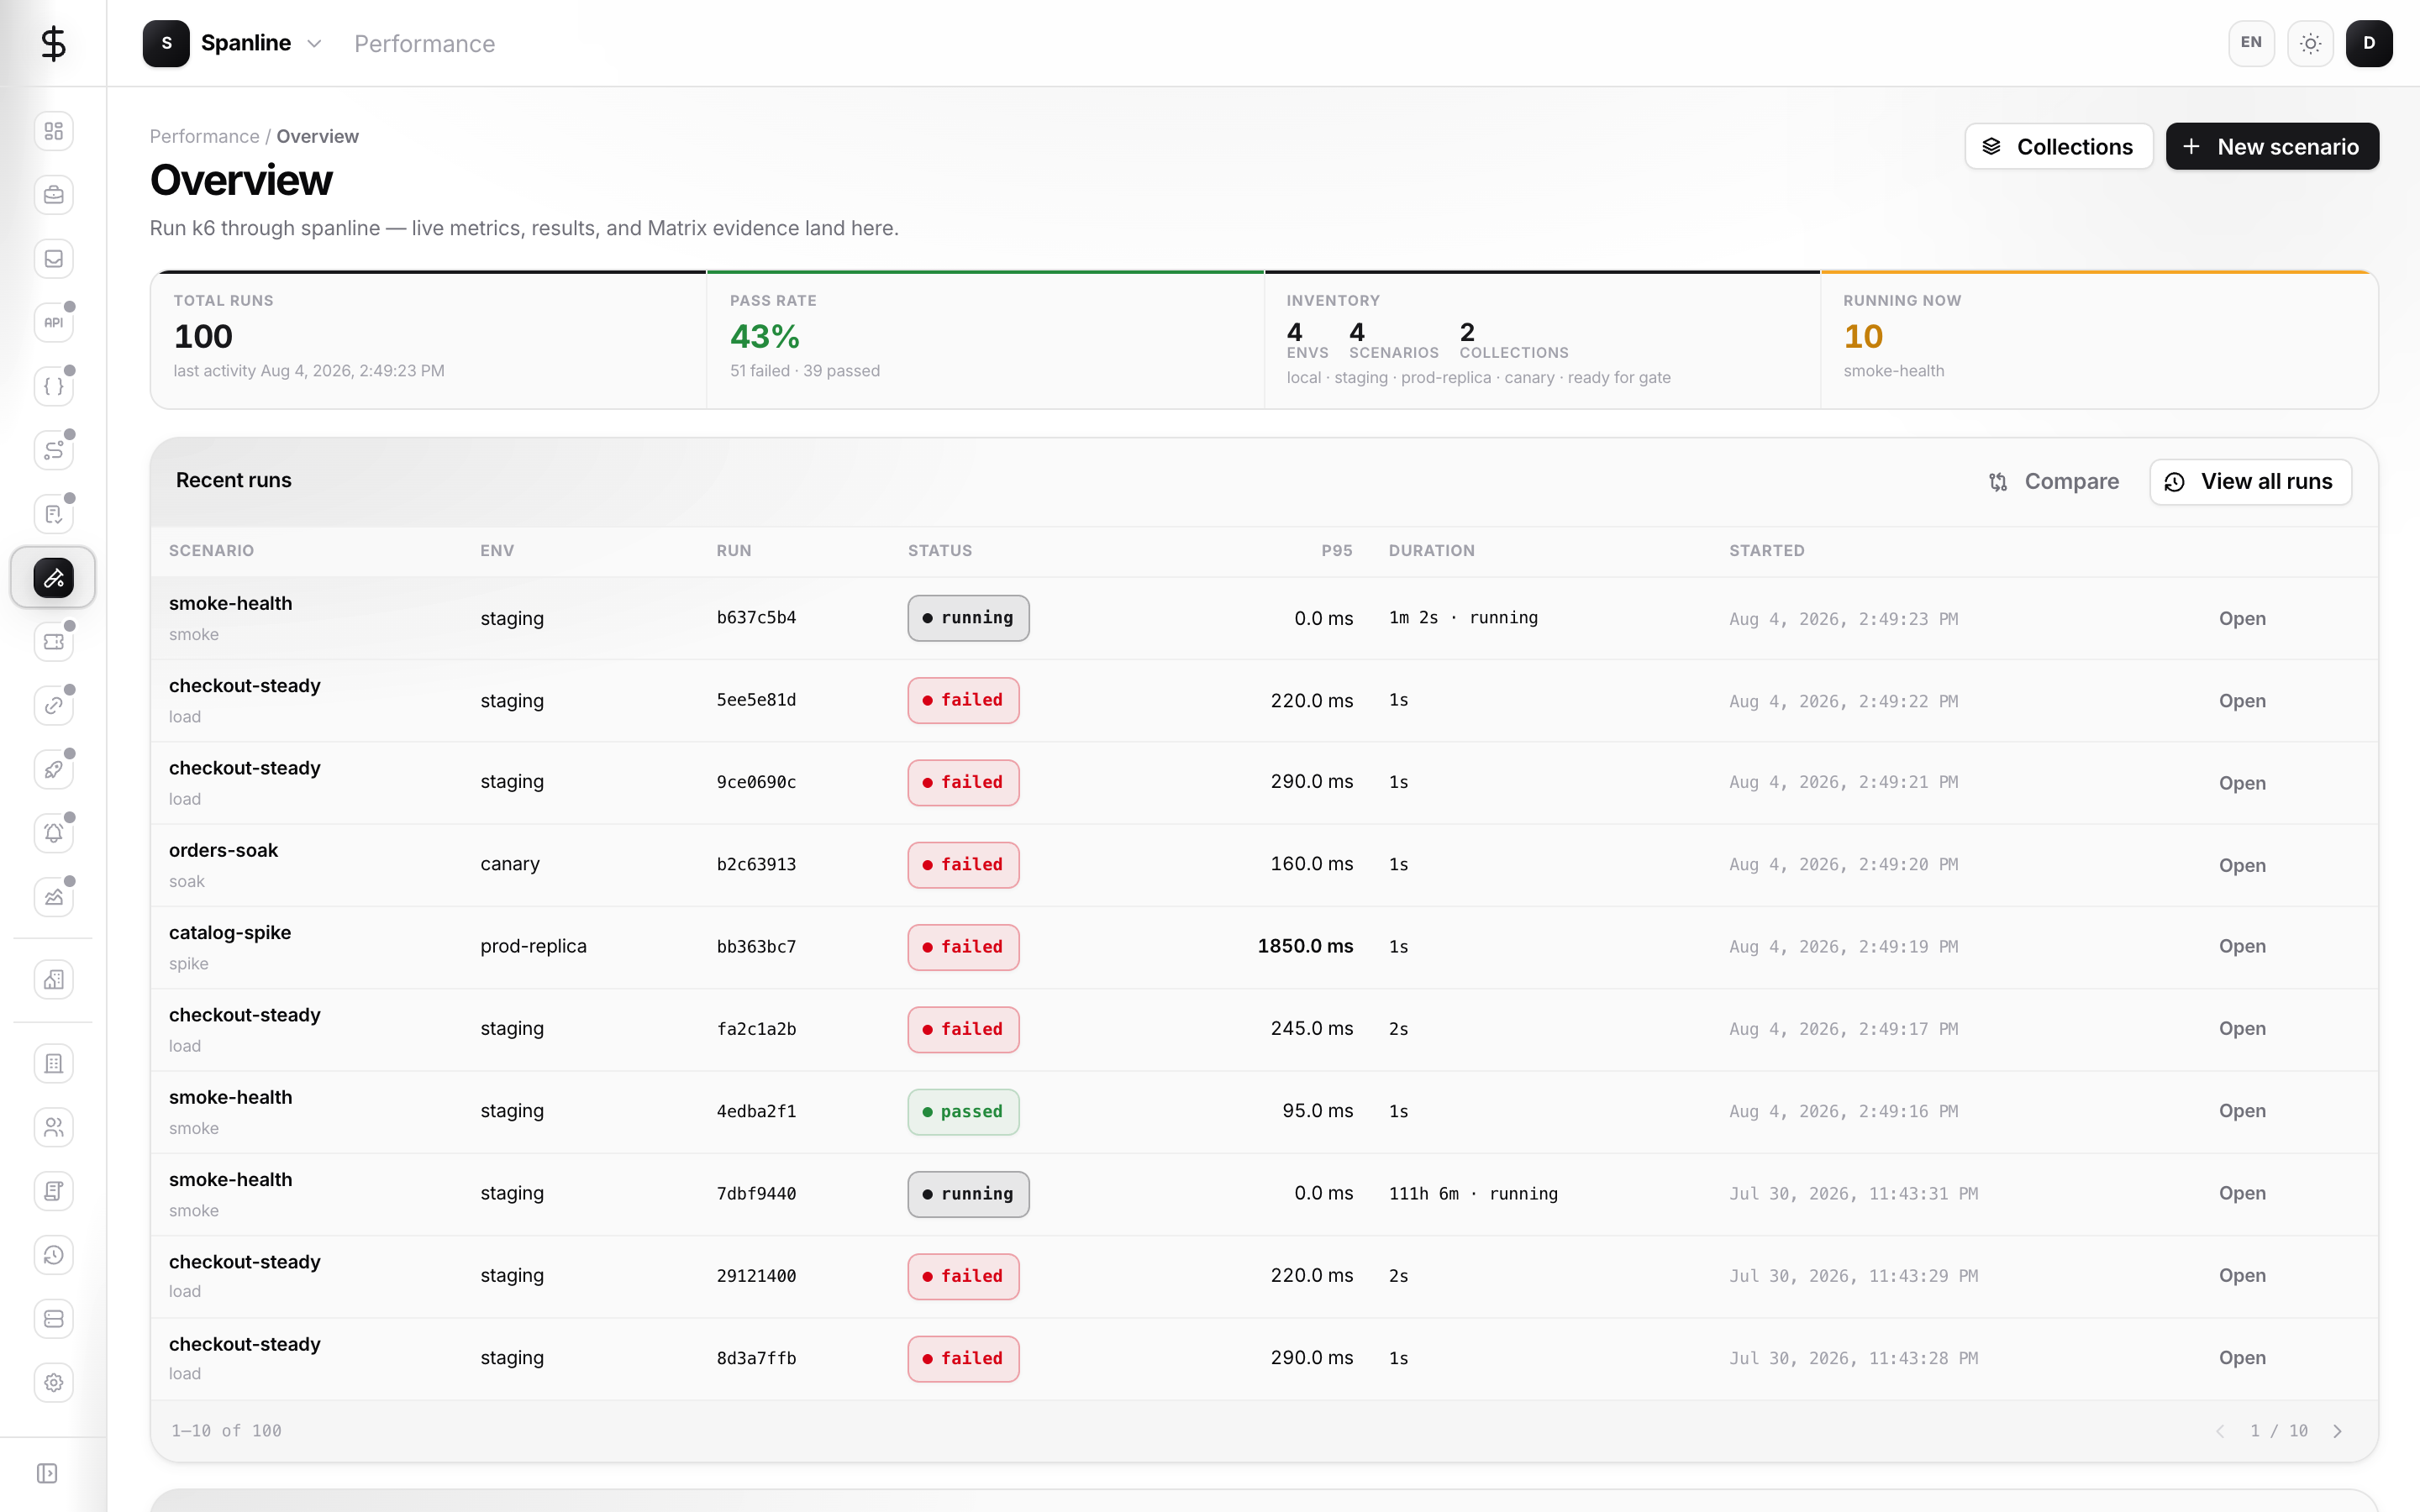The image size is (2420, 1512).
Task: Open the server stack icon in sidebar
Action: (54, 1319)
